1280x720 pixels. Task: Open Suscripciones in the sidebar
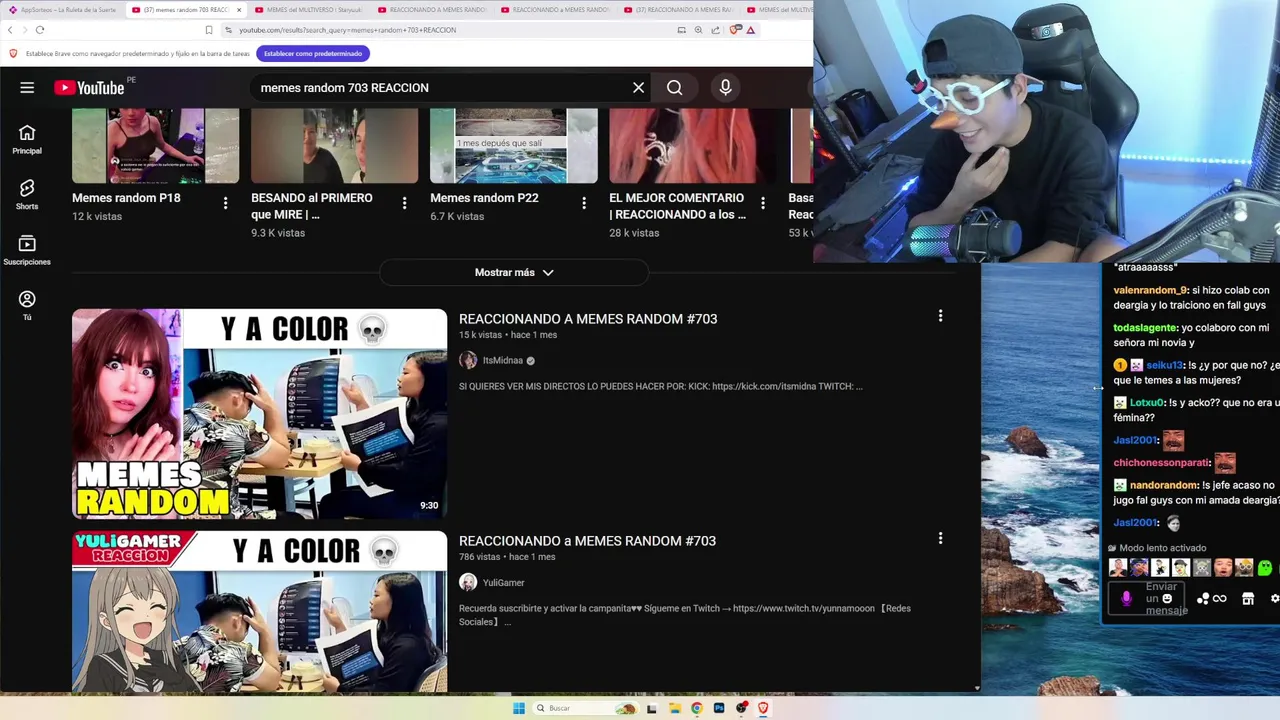[x=27, y=250]
